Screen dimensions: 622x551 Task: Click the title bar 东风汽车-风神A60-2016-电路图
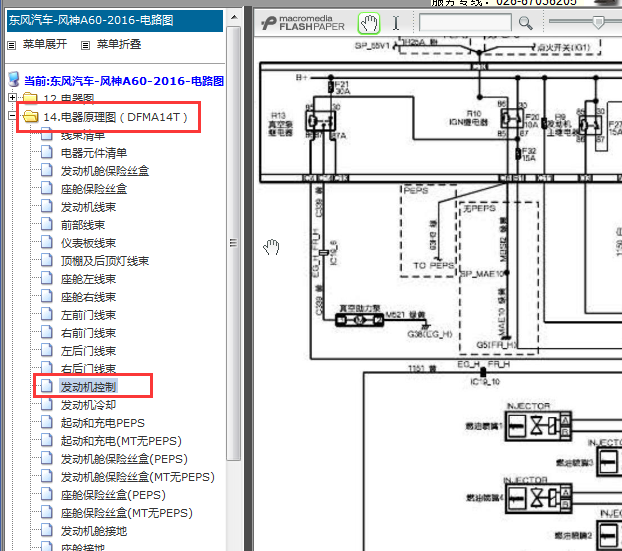115,21
